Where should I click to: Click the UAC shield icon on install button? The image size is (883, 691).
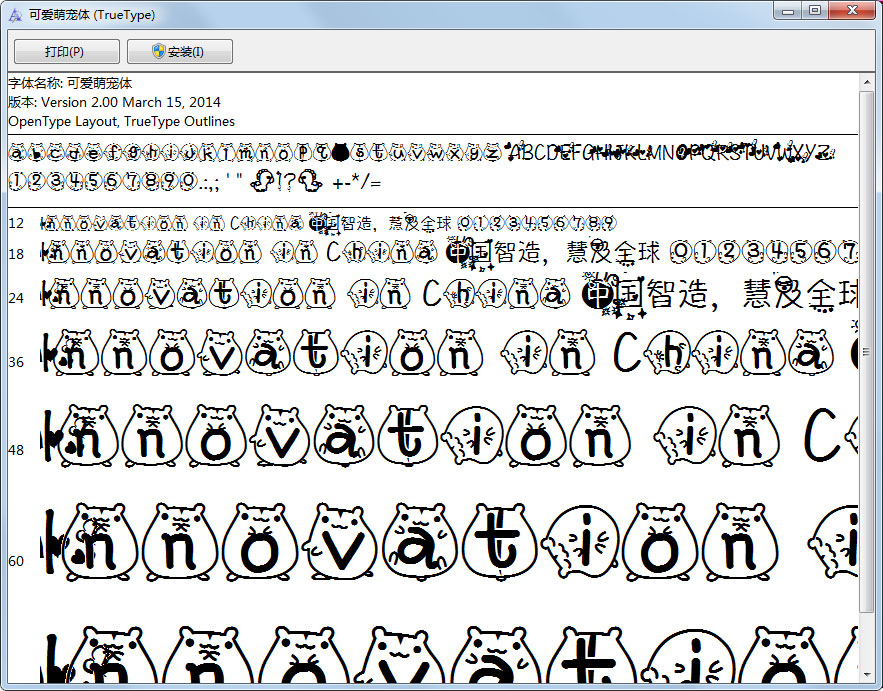(158, 52)
